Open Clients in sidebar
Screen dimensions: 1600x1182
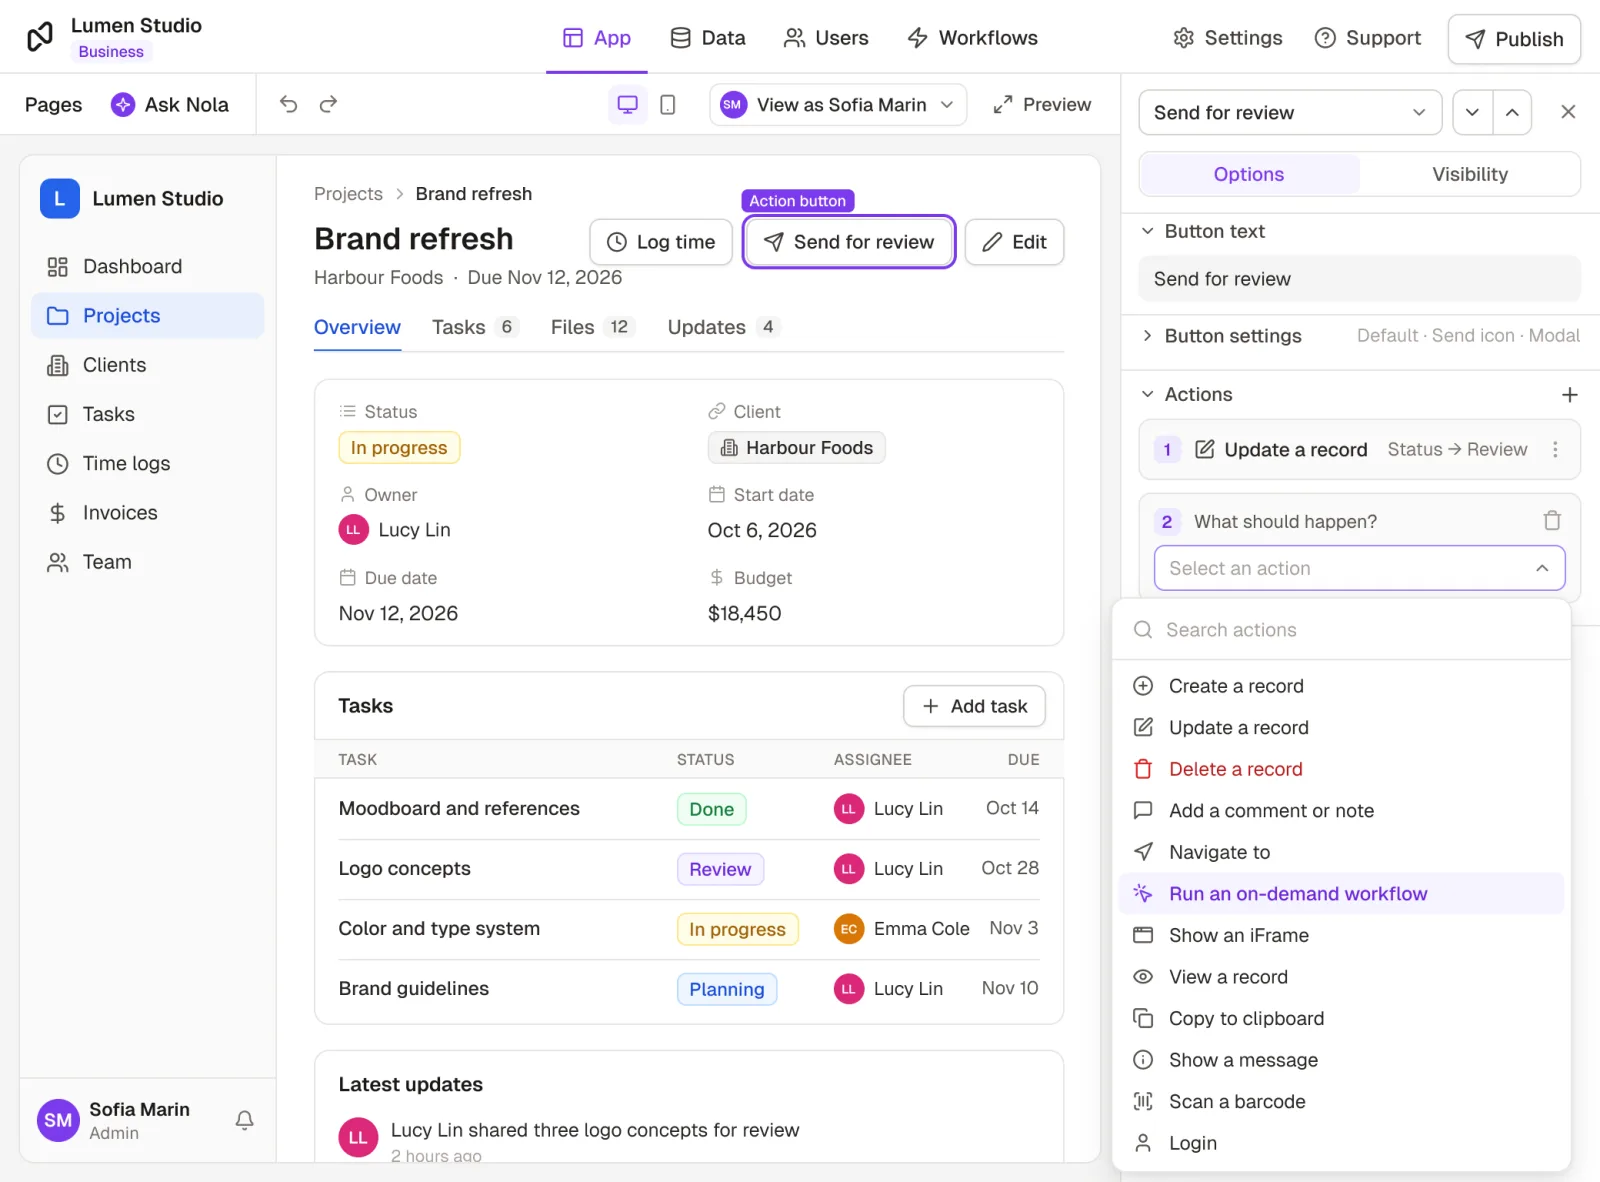pyautogui.click(x=148, y=365)
